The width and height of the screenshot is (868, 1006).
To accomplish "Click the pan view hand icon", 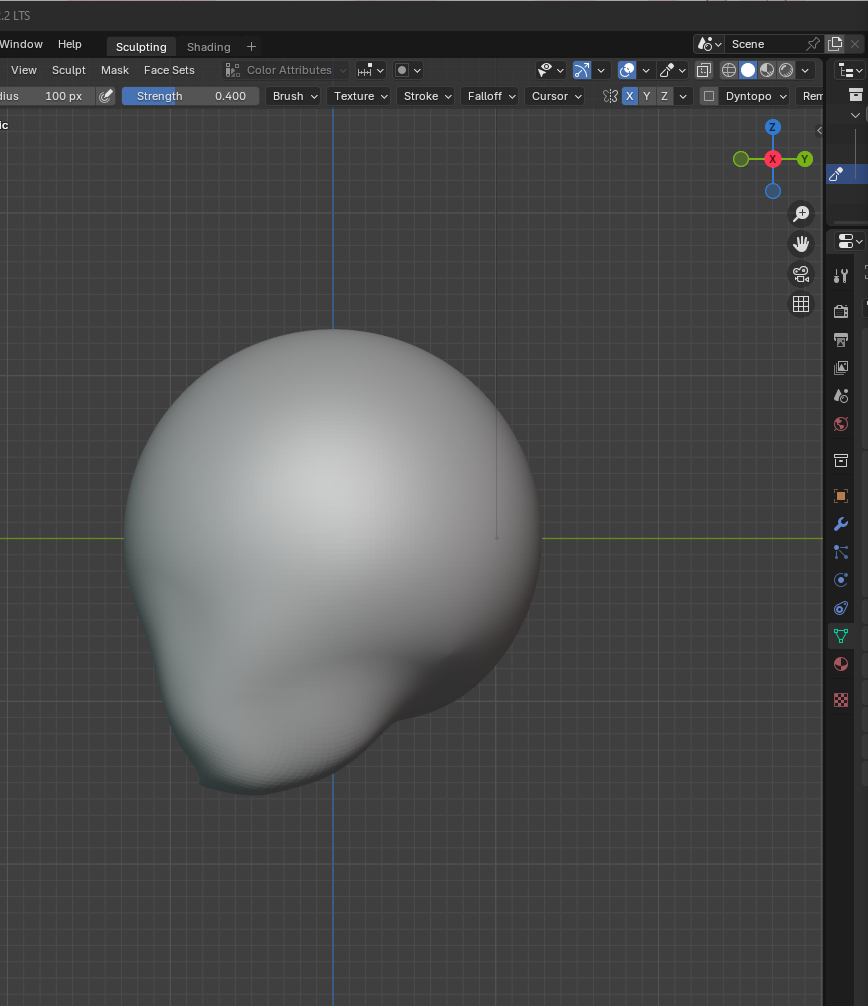I will tap(801, 244).
